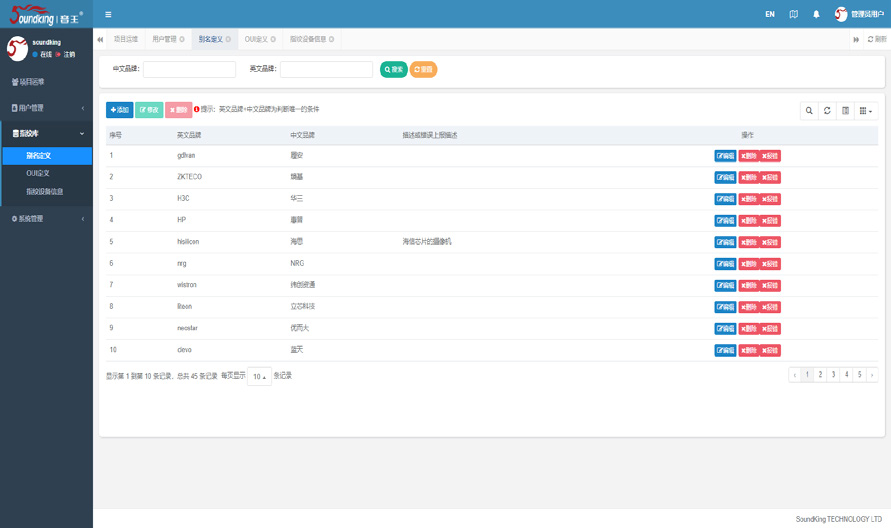Click the green 搜索 search button
The image size is (891, 528).
[x=393, y=69]
